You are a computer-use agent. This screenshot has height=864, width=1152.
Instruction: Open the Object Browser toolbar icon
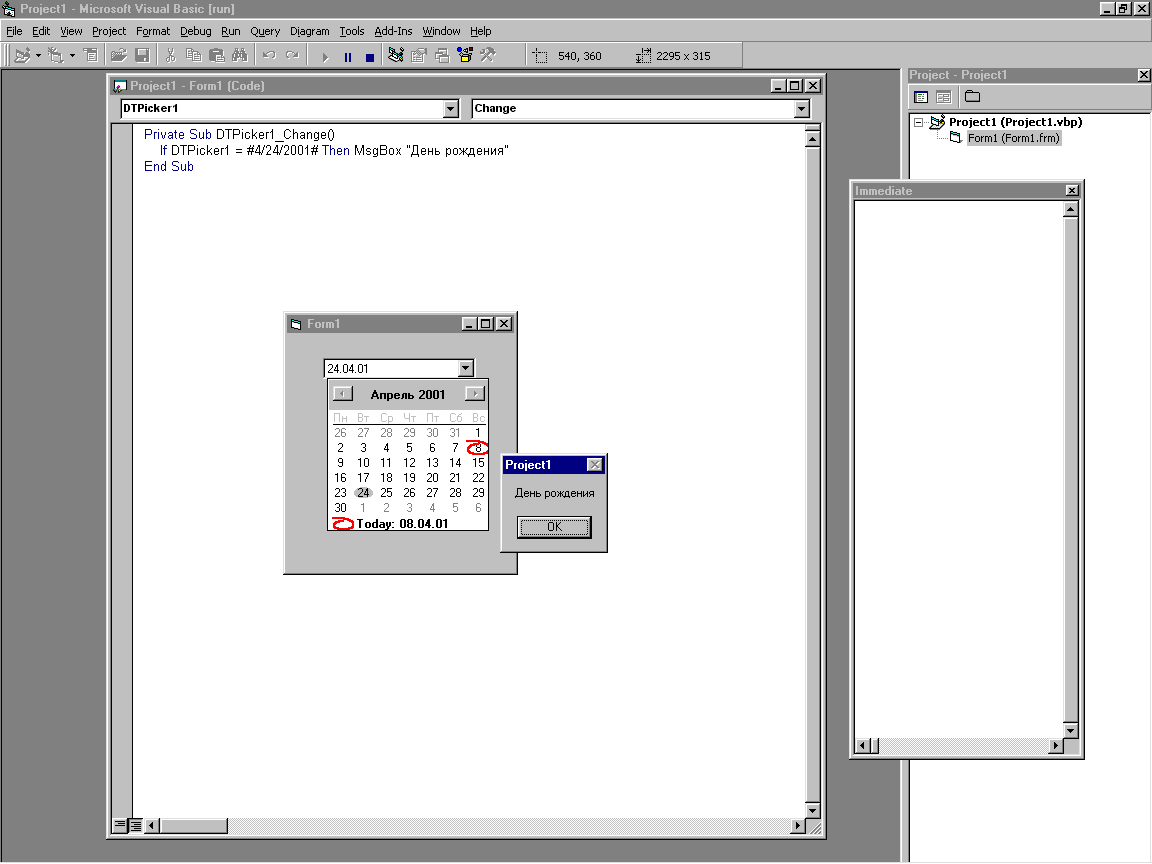[x=464, y=56]
